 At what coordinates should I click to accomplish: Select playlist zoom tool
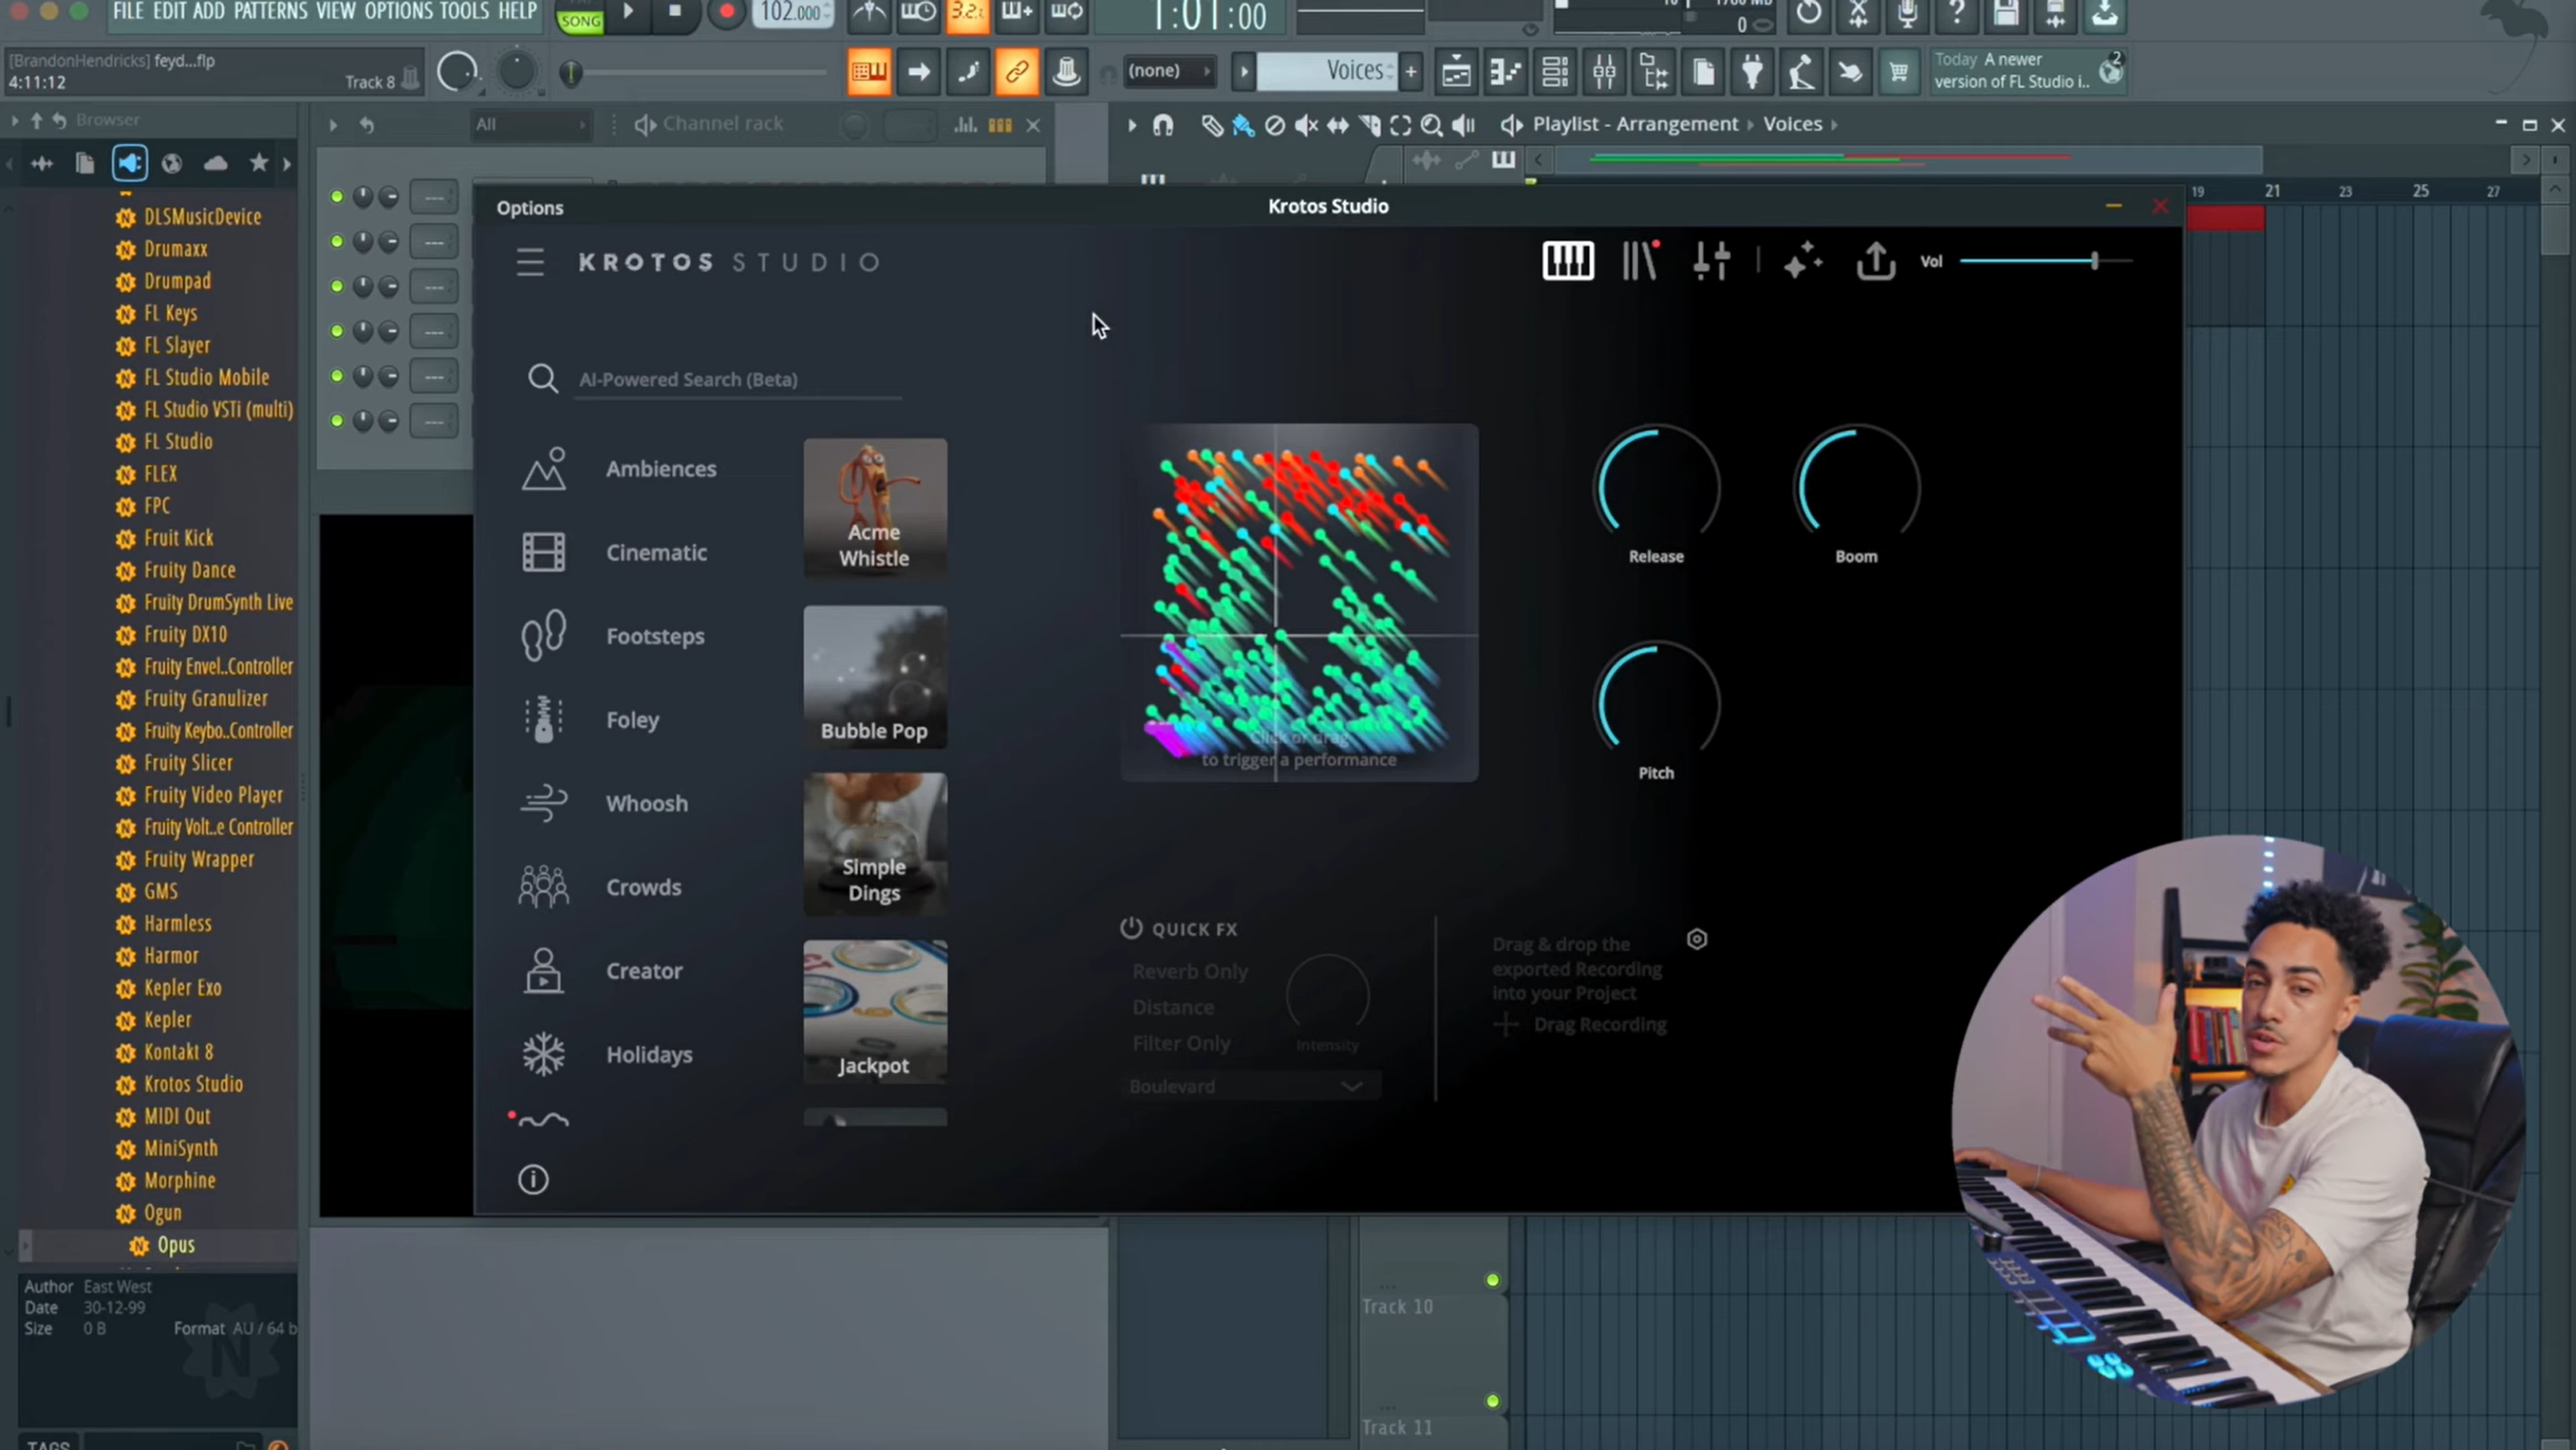[x=1431, y=125]
